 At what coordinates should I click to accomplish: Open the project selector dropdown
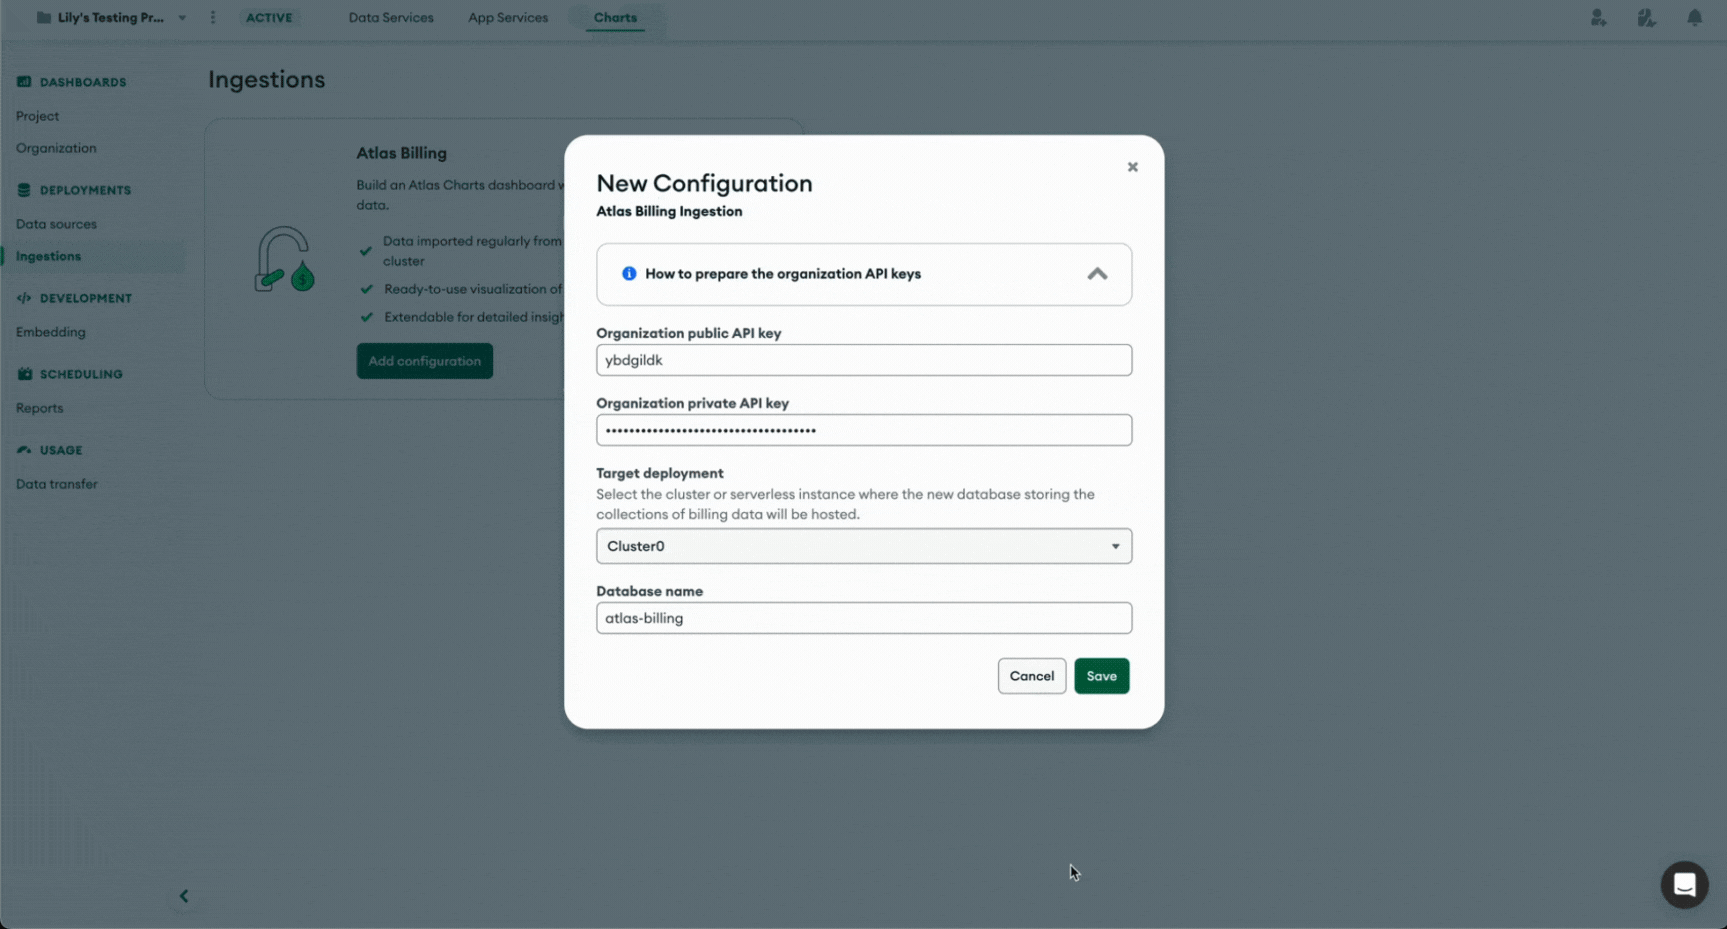182,18
